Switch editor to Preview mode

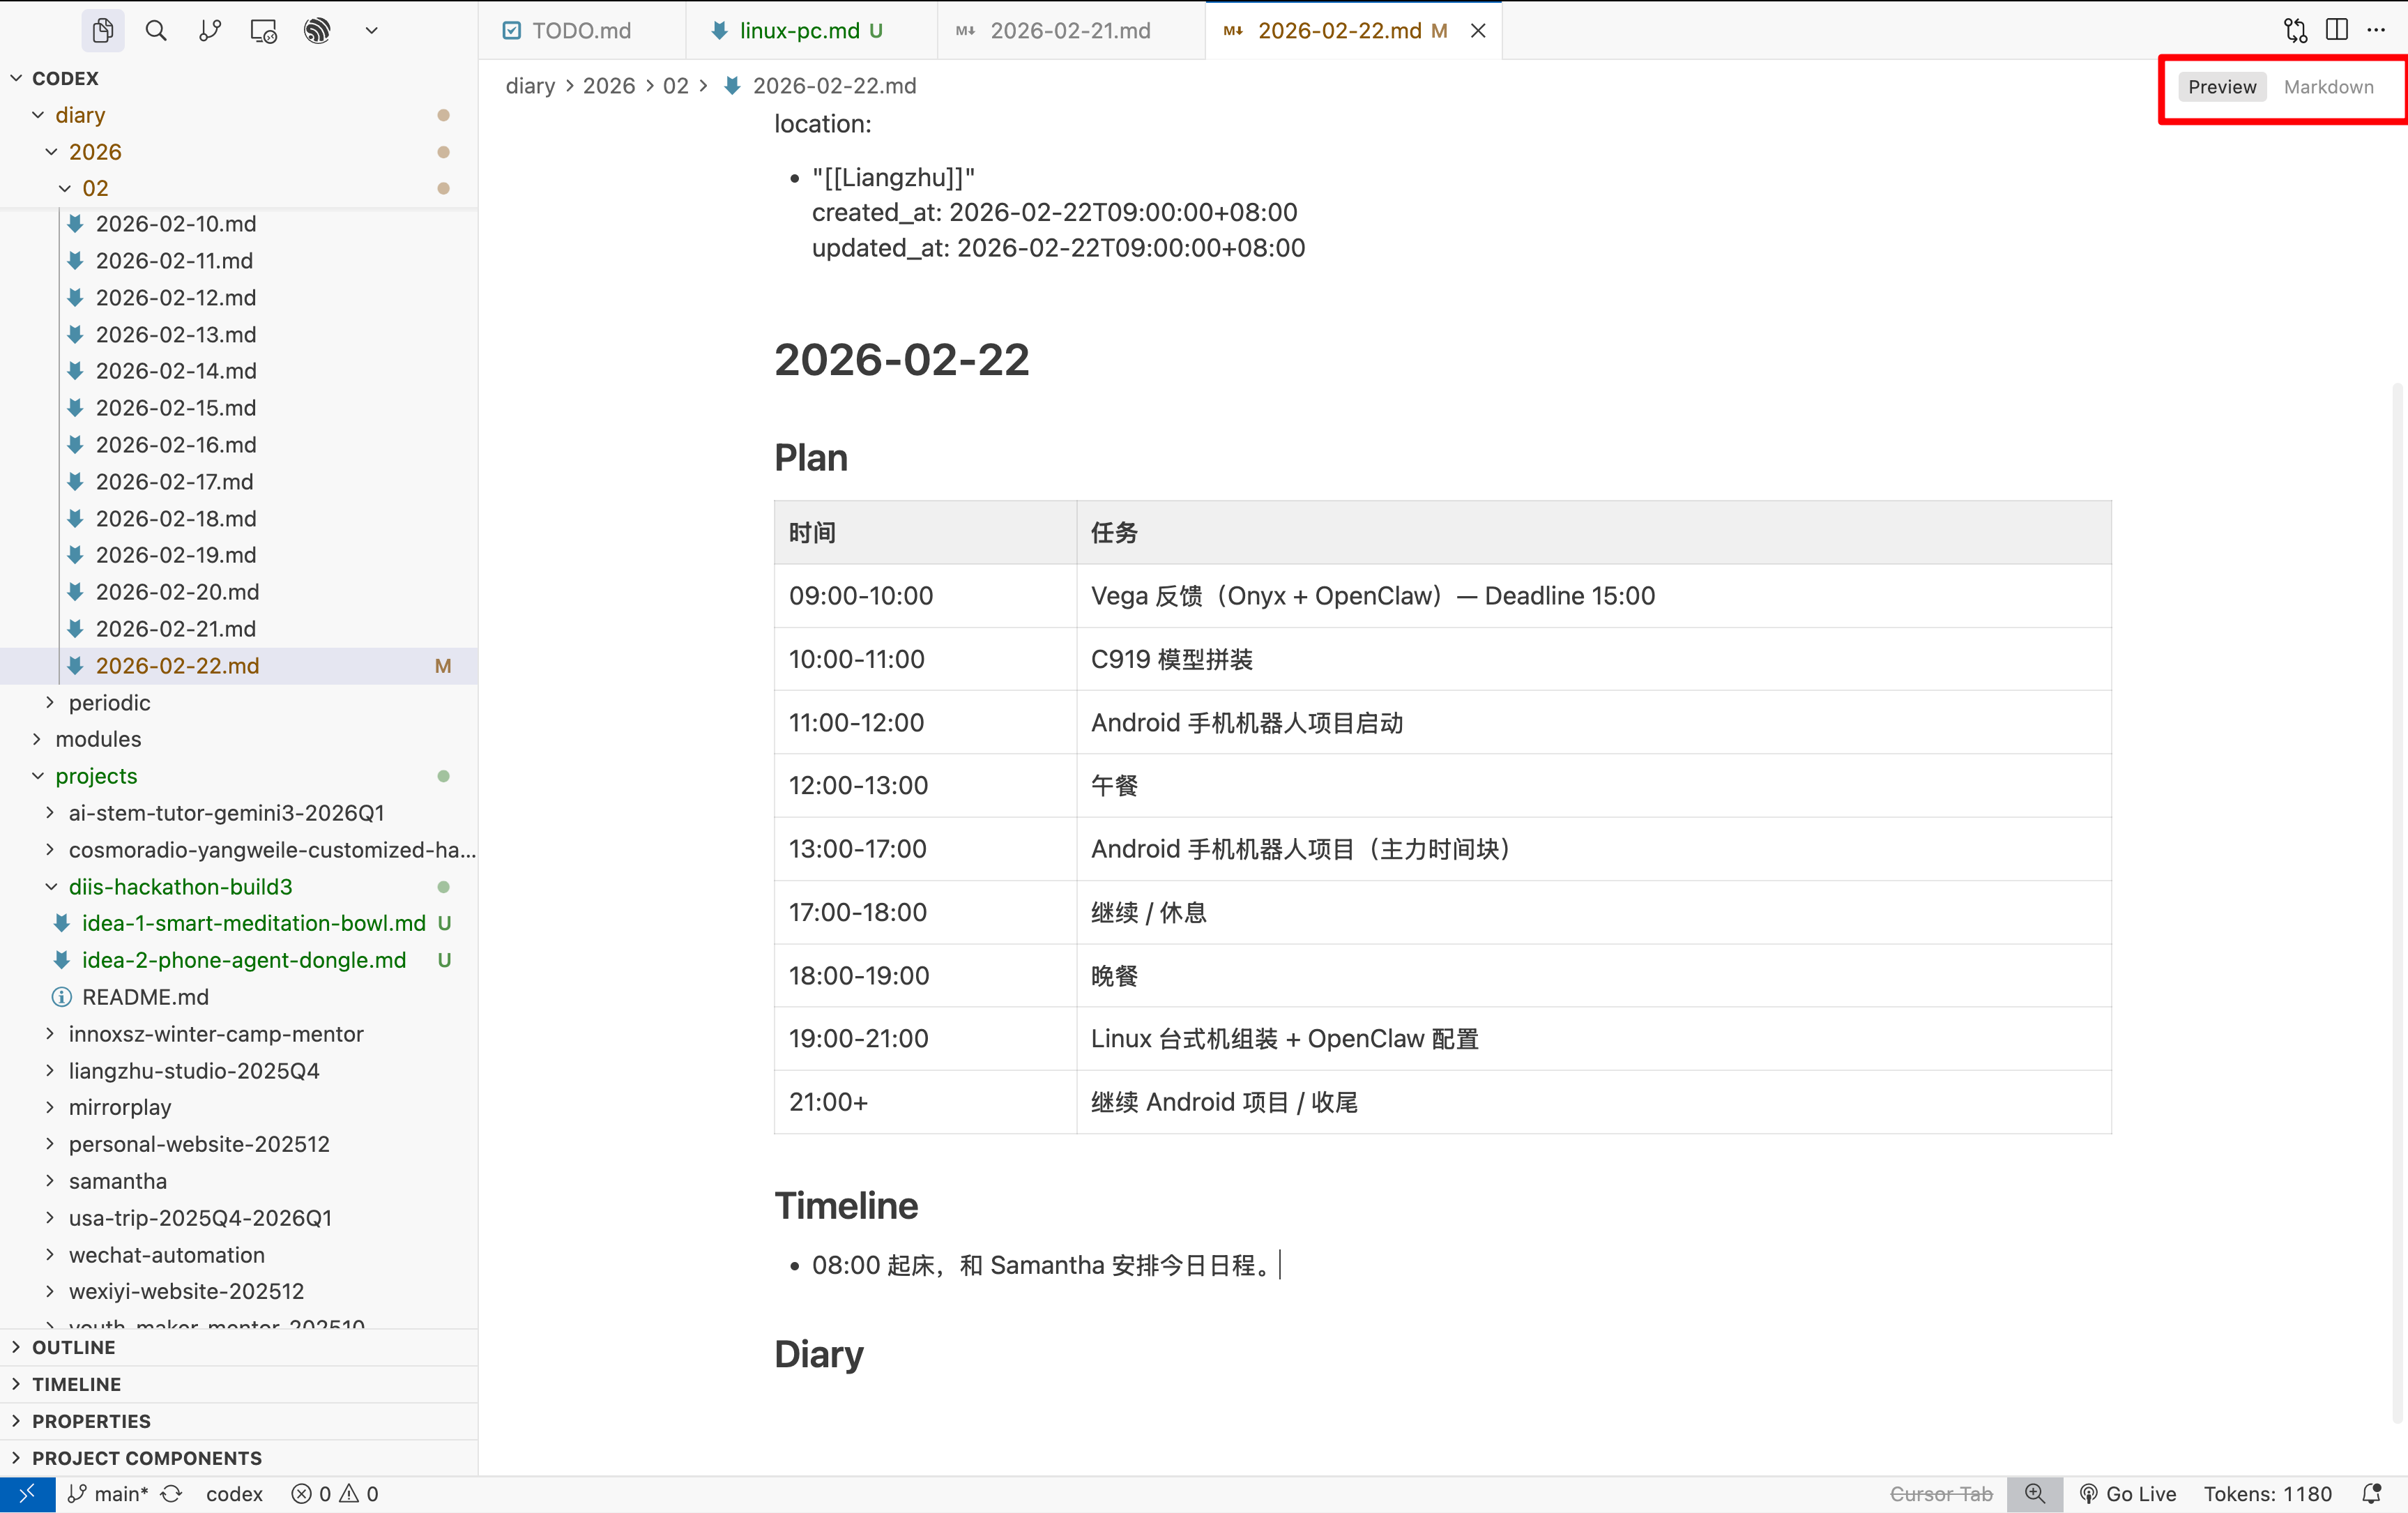click(2221, 87)
